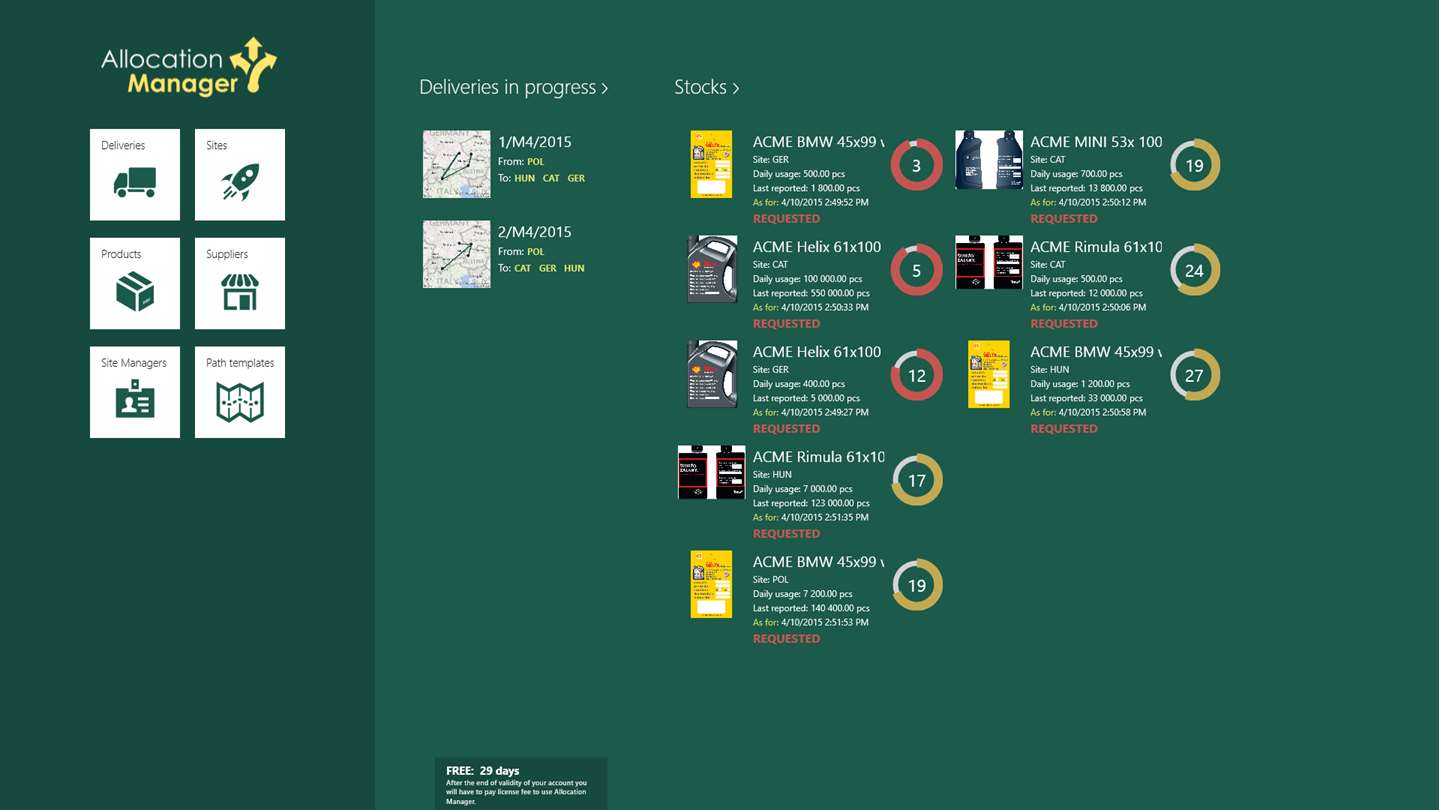This screenshot has height=810, width=1439.
Task: Open ACME MINI 53x100 product image
Action: [989, 160]
